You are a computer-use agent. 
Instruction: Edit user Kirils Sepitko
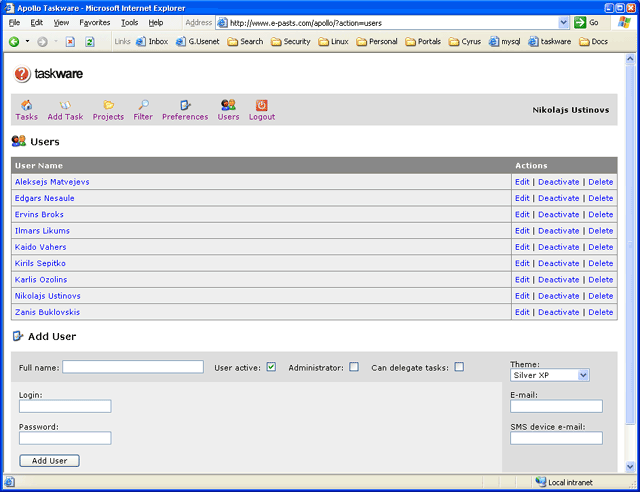(x=522, y=264)
